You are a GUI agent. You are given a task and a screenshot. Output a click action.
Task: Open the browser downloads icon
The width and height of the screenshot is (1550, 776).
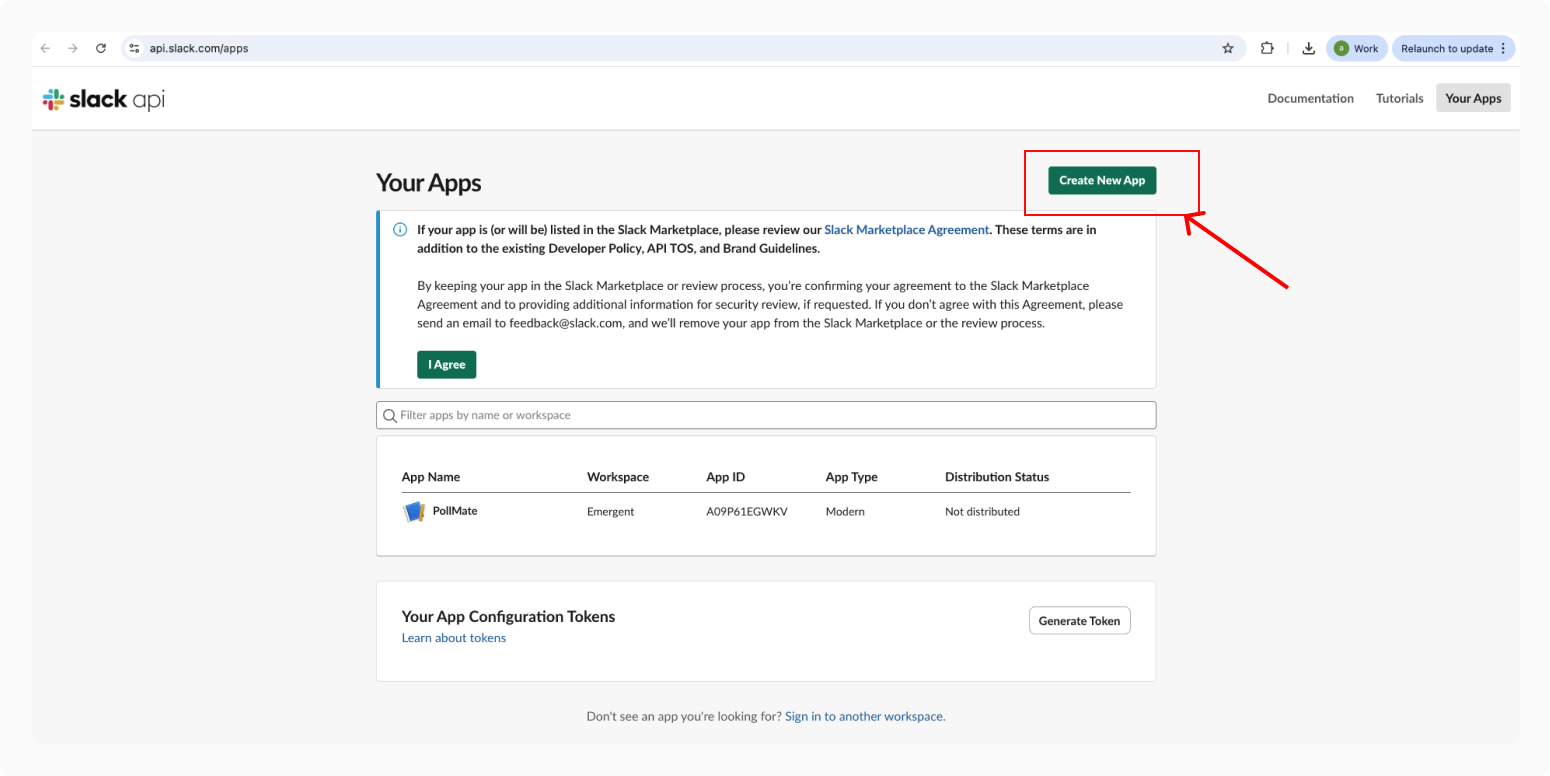1308,48
